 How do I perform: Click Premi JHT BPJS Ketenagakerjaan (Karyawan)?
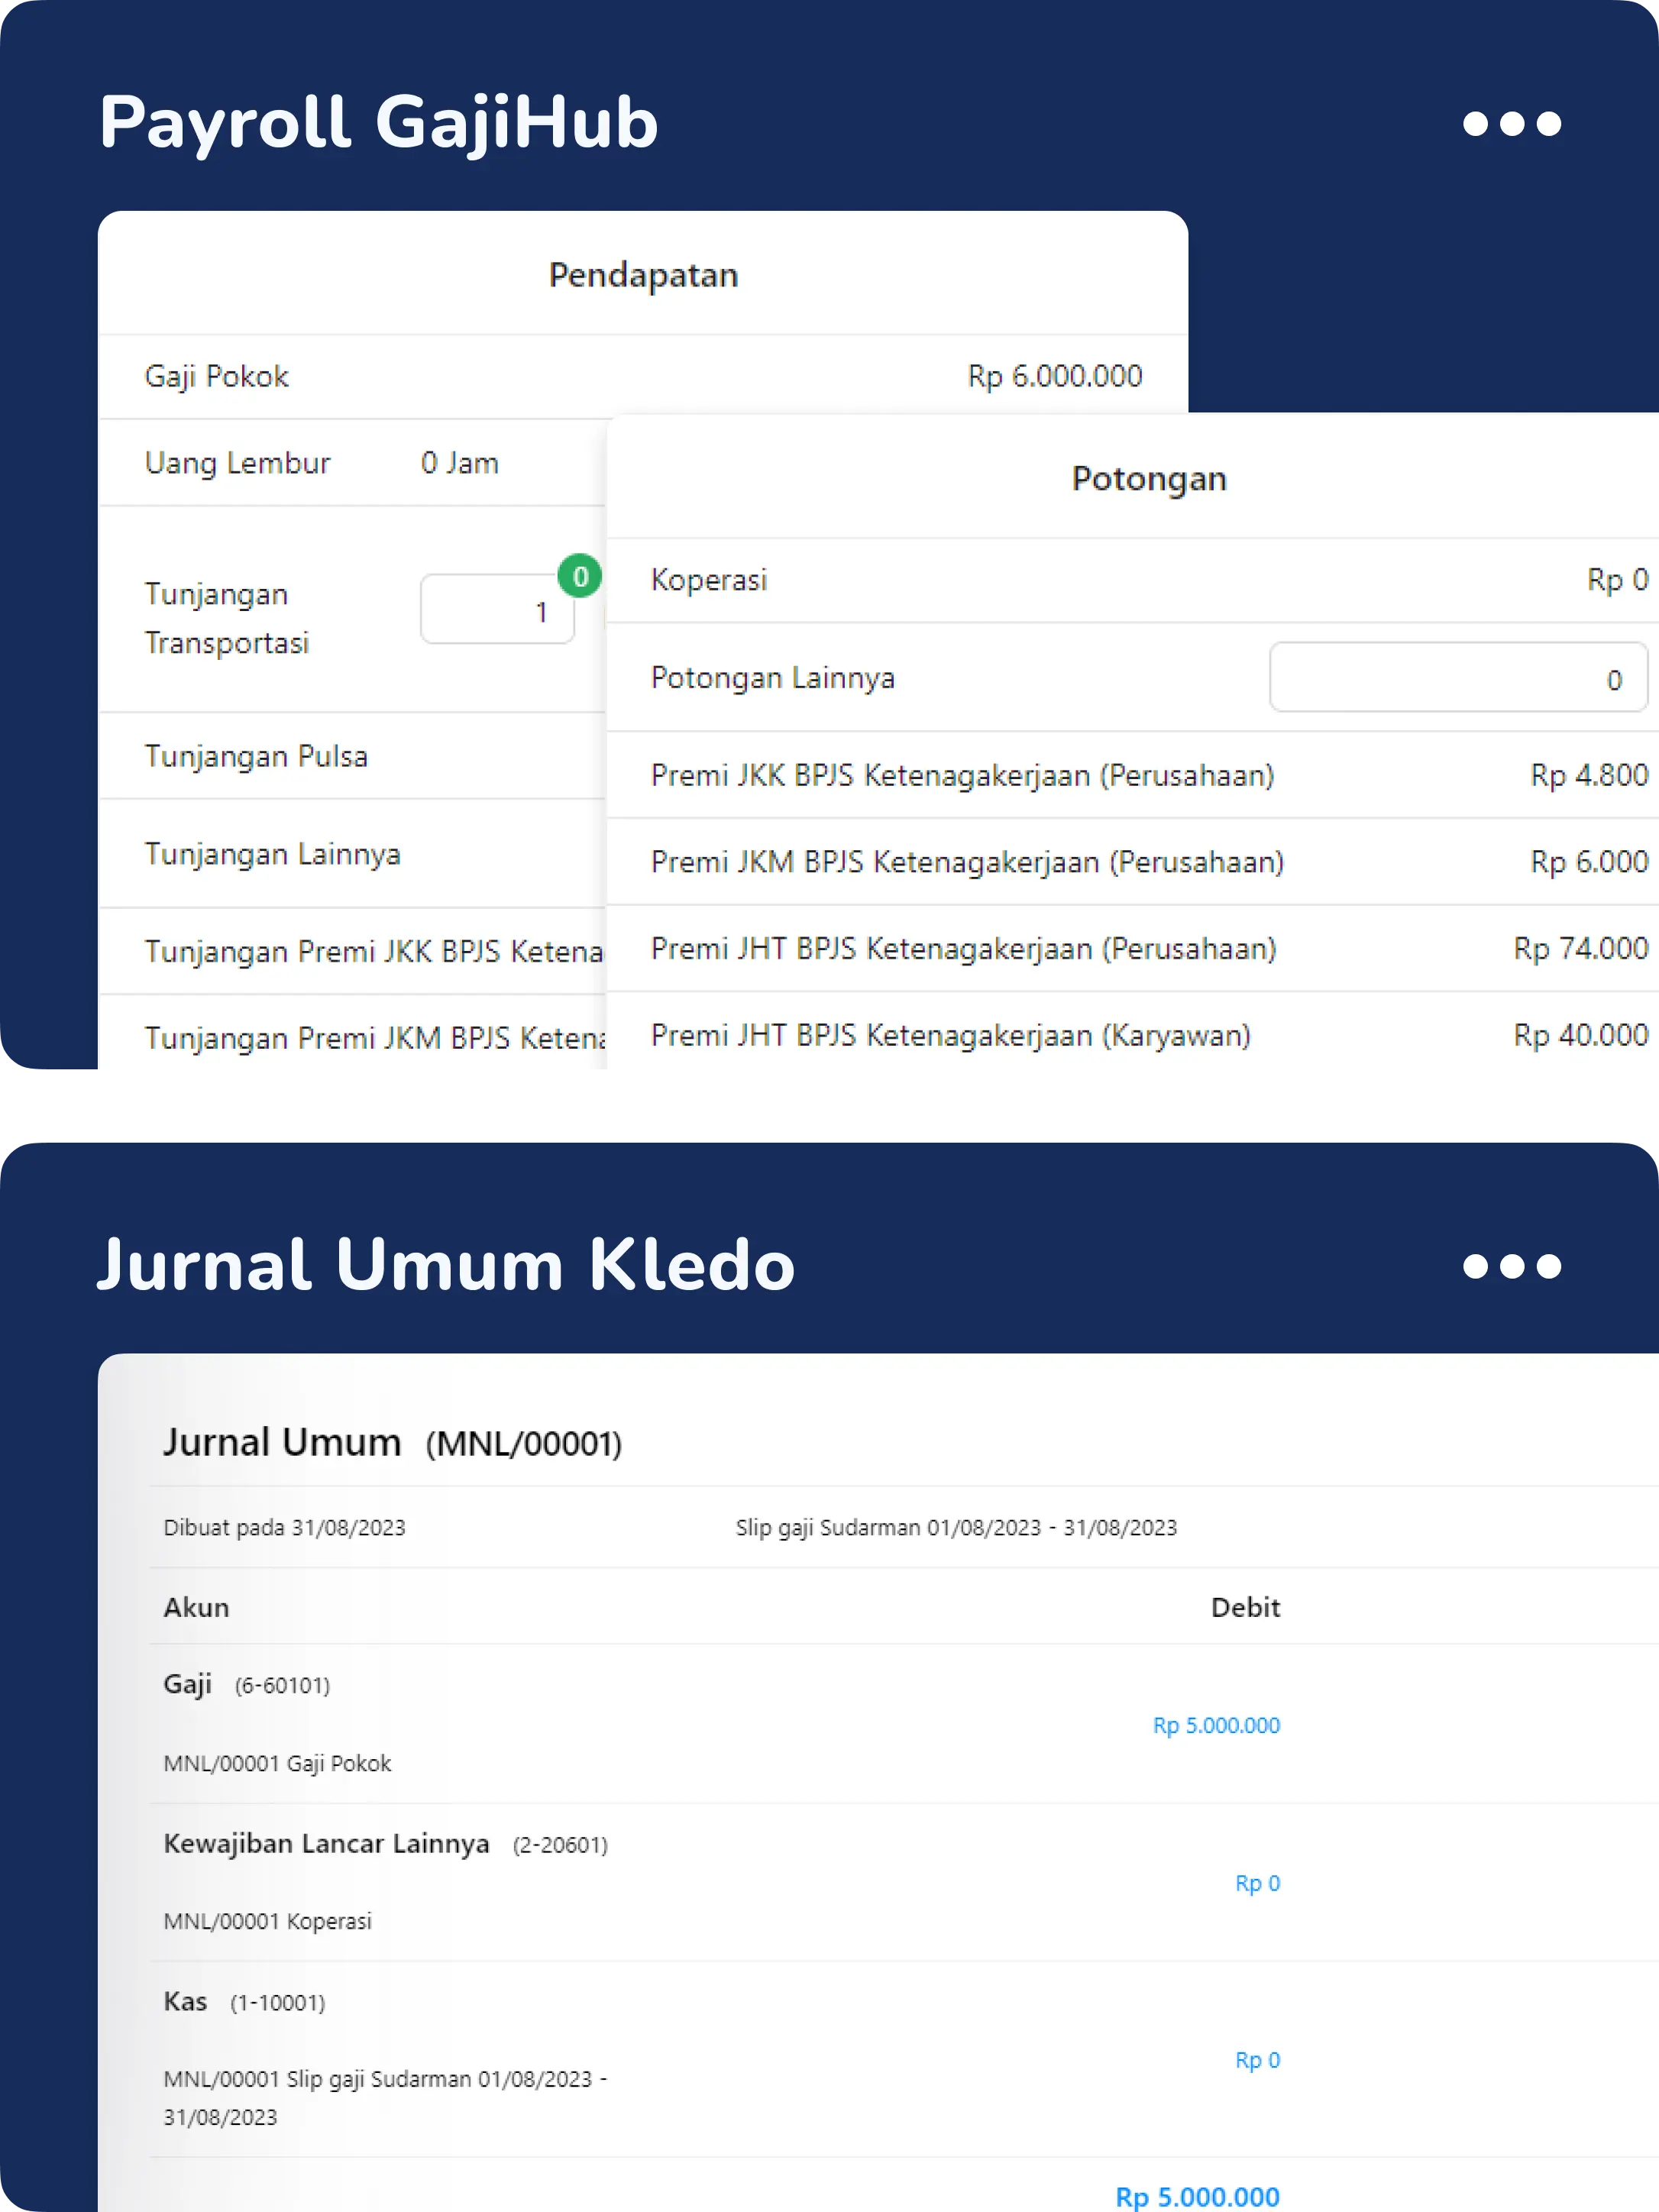(950, 1035)
